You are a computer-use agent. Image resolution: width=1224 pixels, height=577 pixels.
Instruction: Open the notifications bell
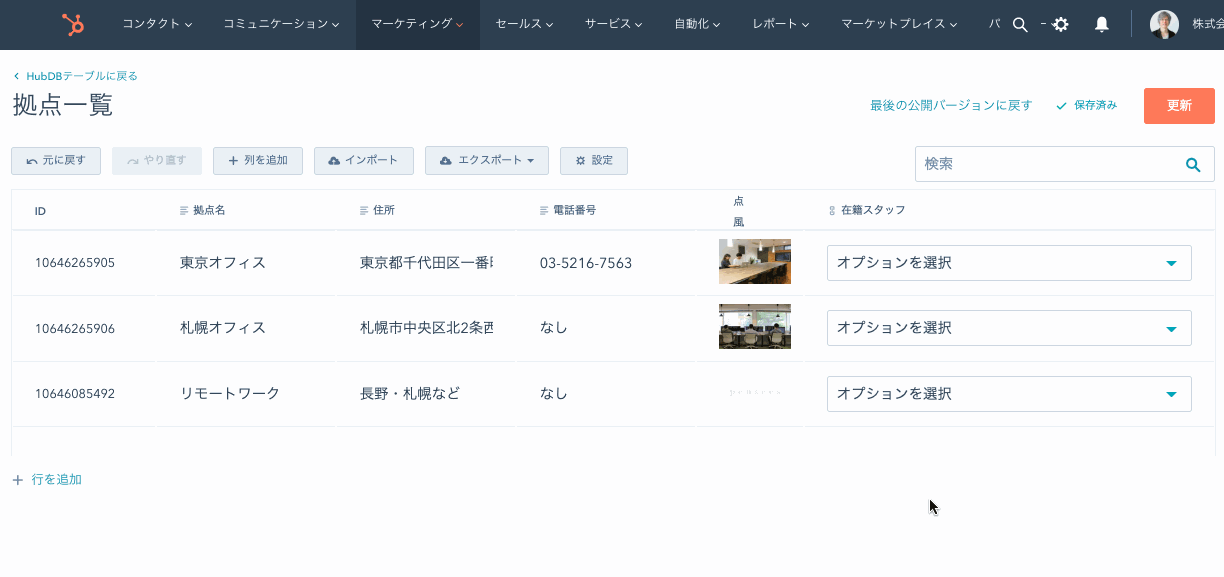(1101, 25)
